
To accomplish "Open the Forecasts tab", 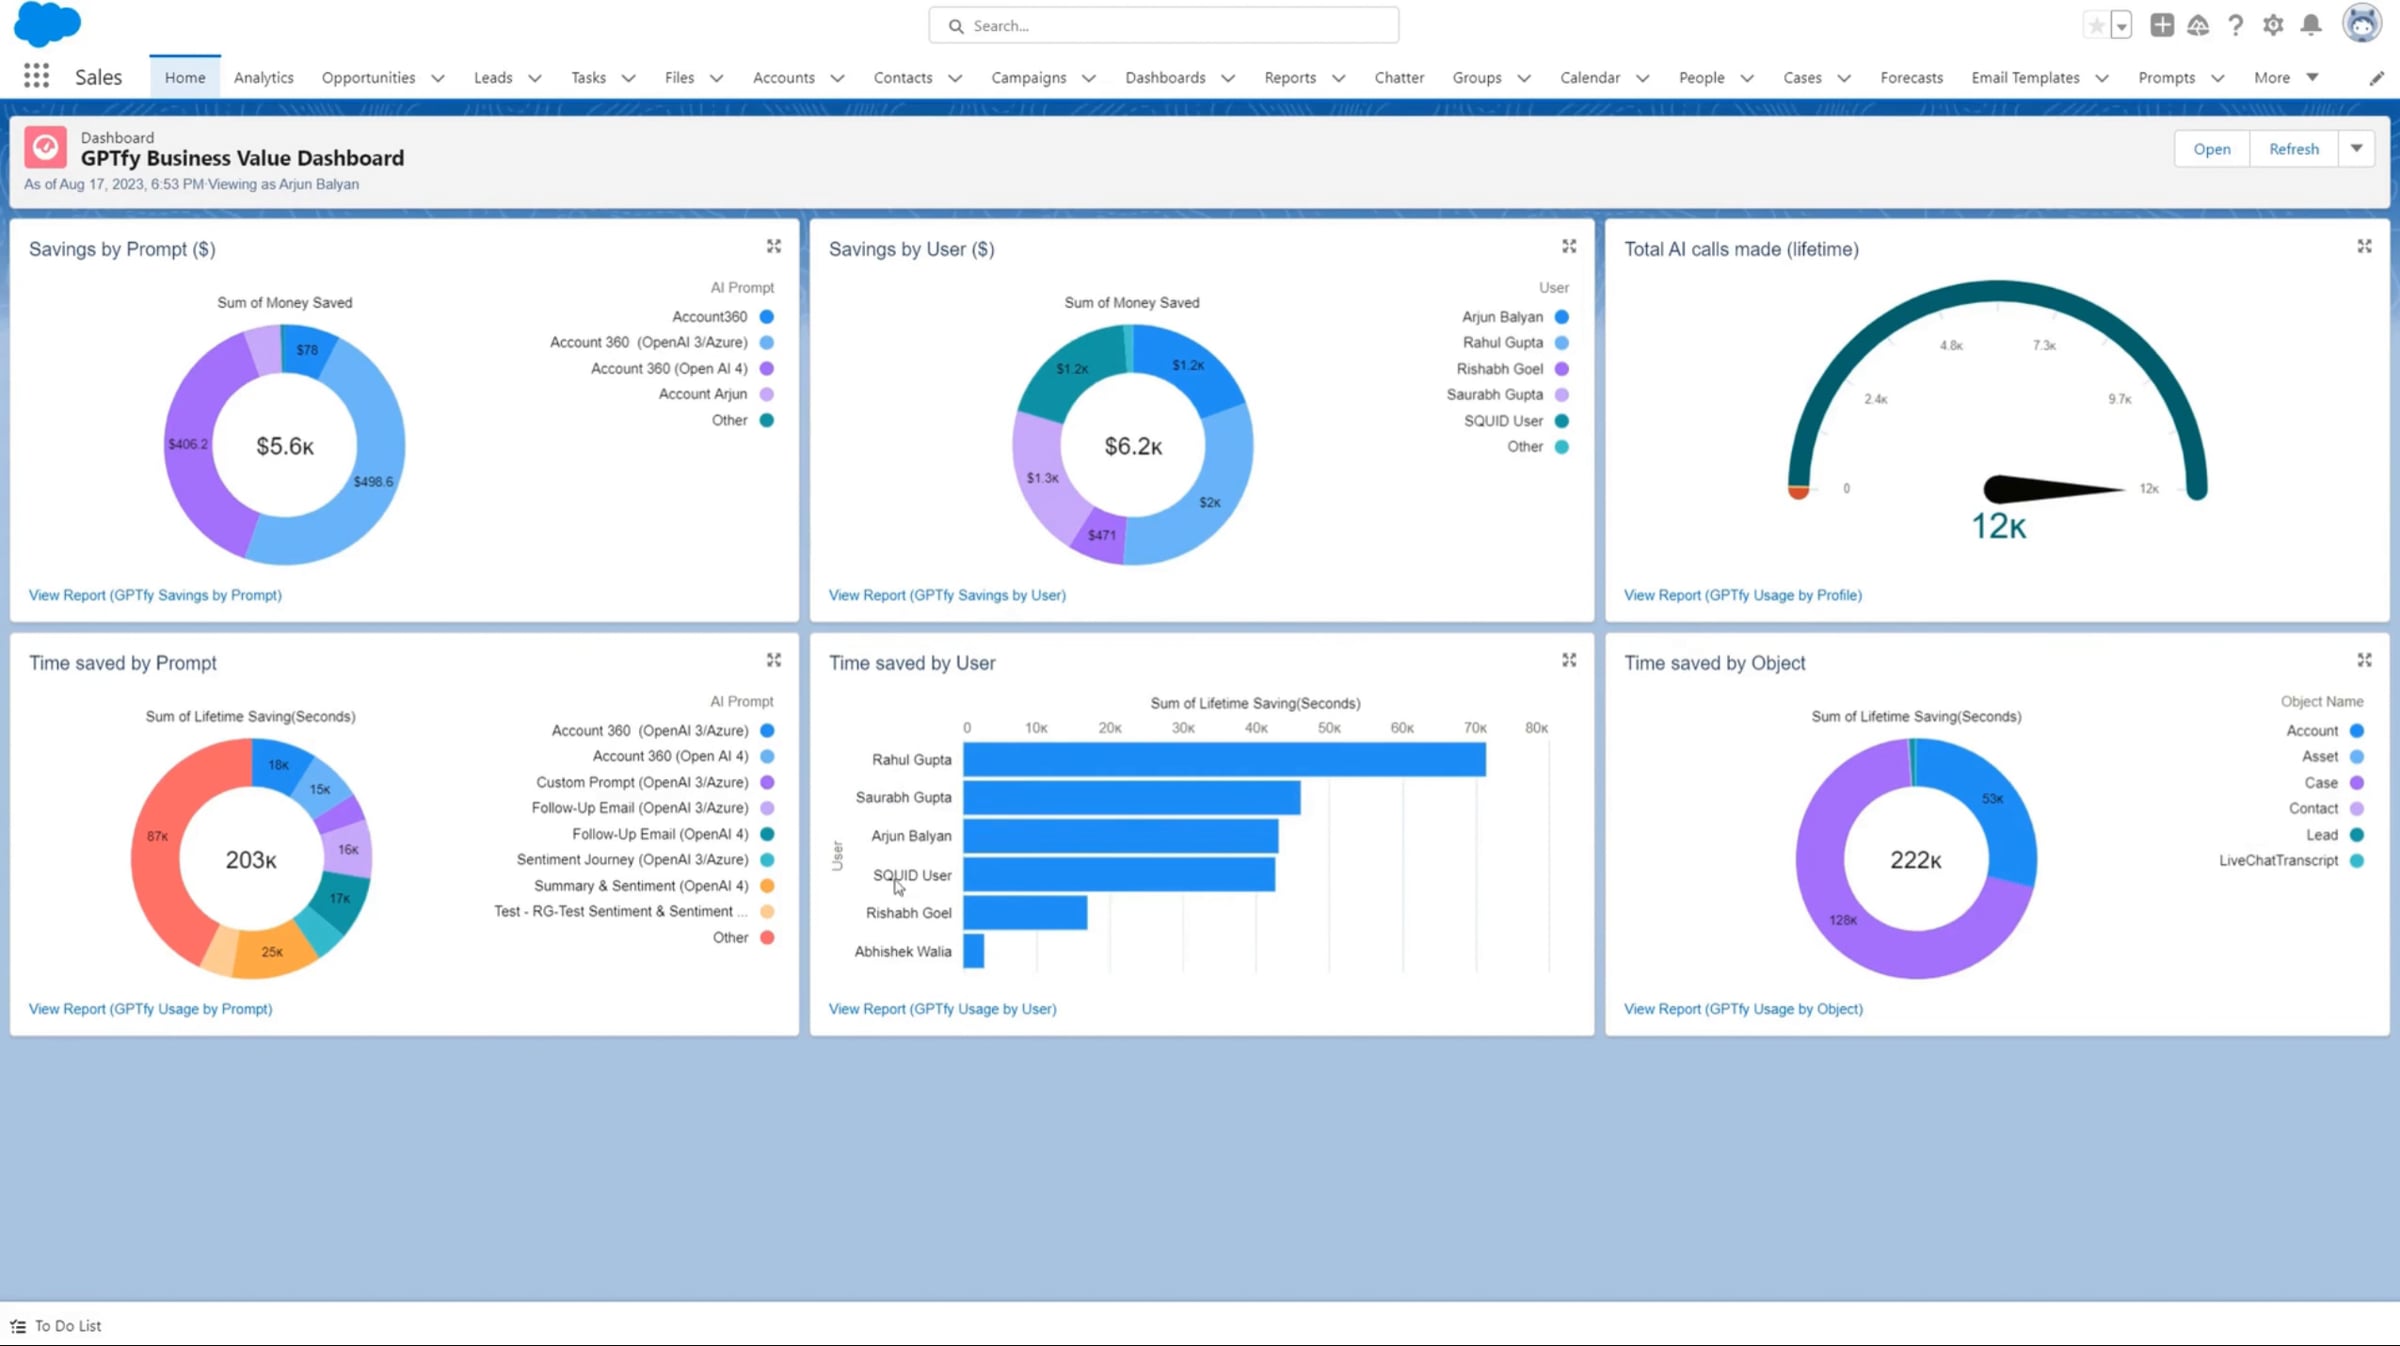I will click(1911, 77).
